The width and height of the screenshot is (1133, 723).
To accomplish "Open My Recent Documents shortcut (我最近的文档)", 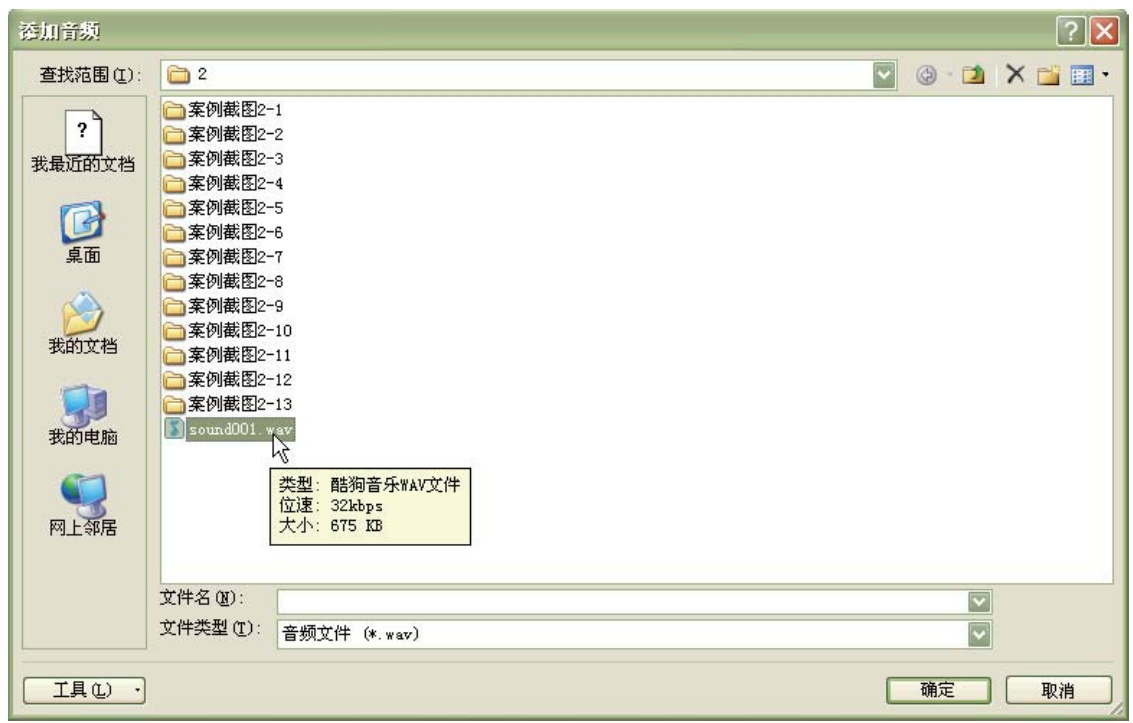I will (82, 142).
